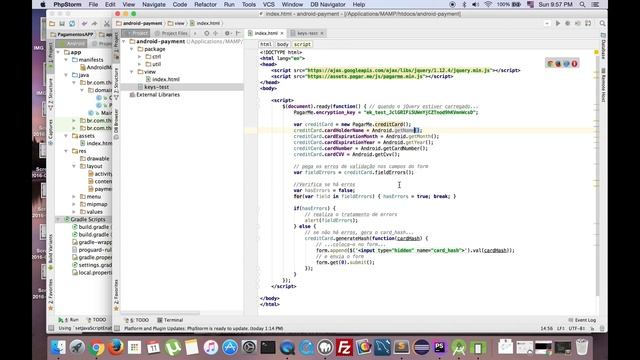Open the Finder from the Dock
Viewport: 640px width, 360px height.
coord(58,347)
